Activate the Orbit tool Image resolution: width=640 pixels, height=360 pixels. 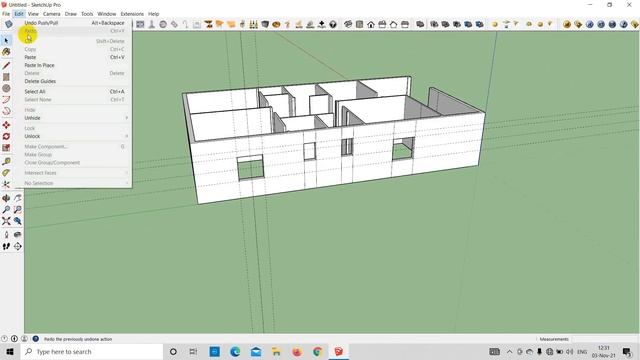point(6,198)
